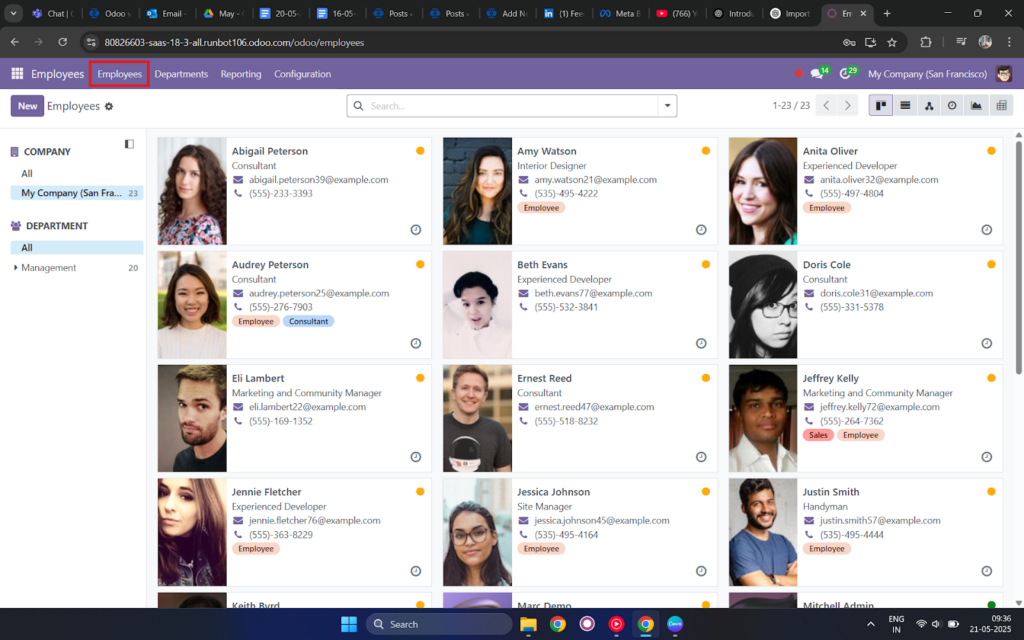Select My Company (San Fra... filter
Image resolution: width=1024 pixels, height=640 pixels.
77,193
